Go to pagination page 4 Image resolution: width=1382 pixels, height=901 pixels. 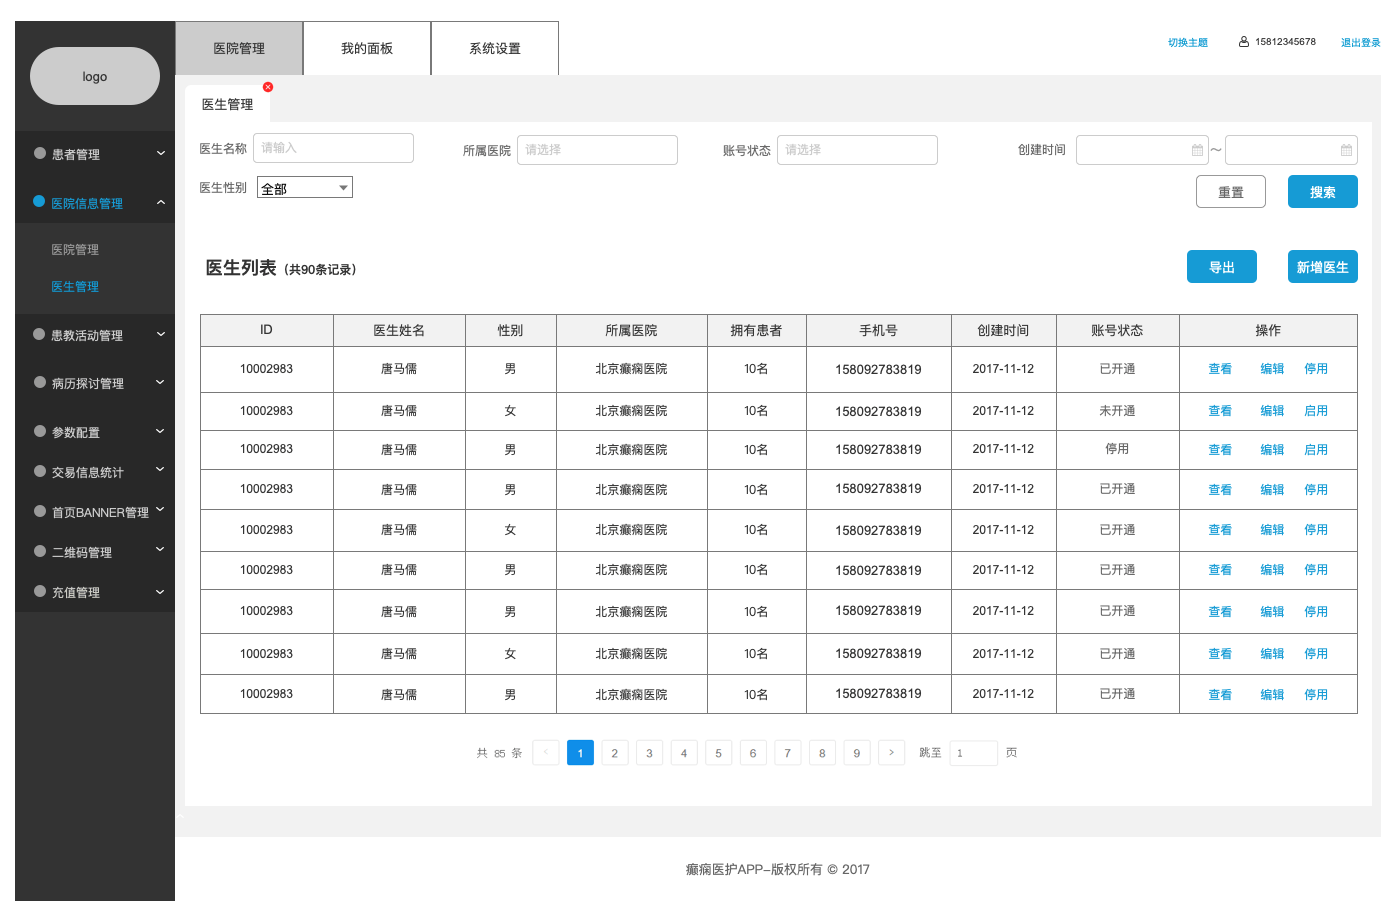point(684,753)
